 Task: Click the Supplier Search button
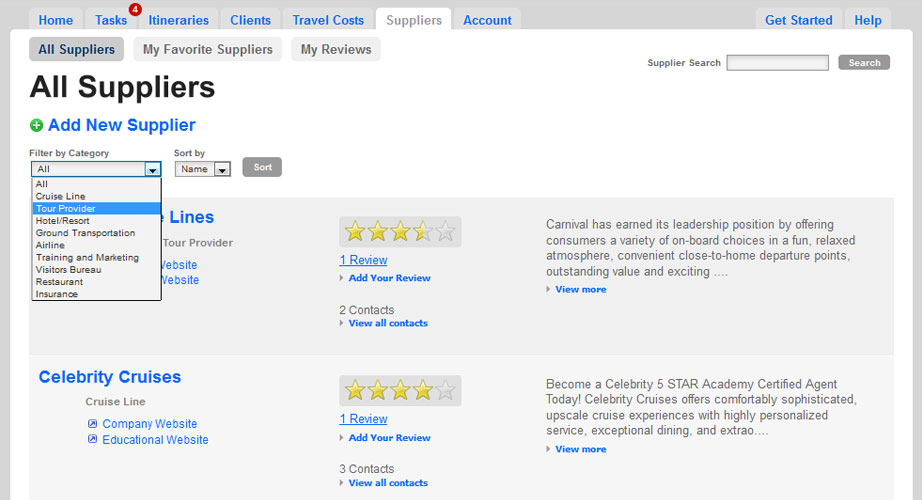pyautogui.click(x=864, y=62)
